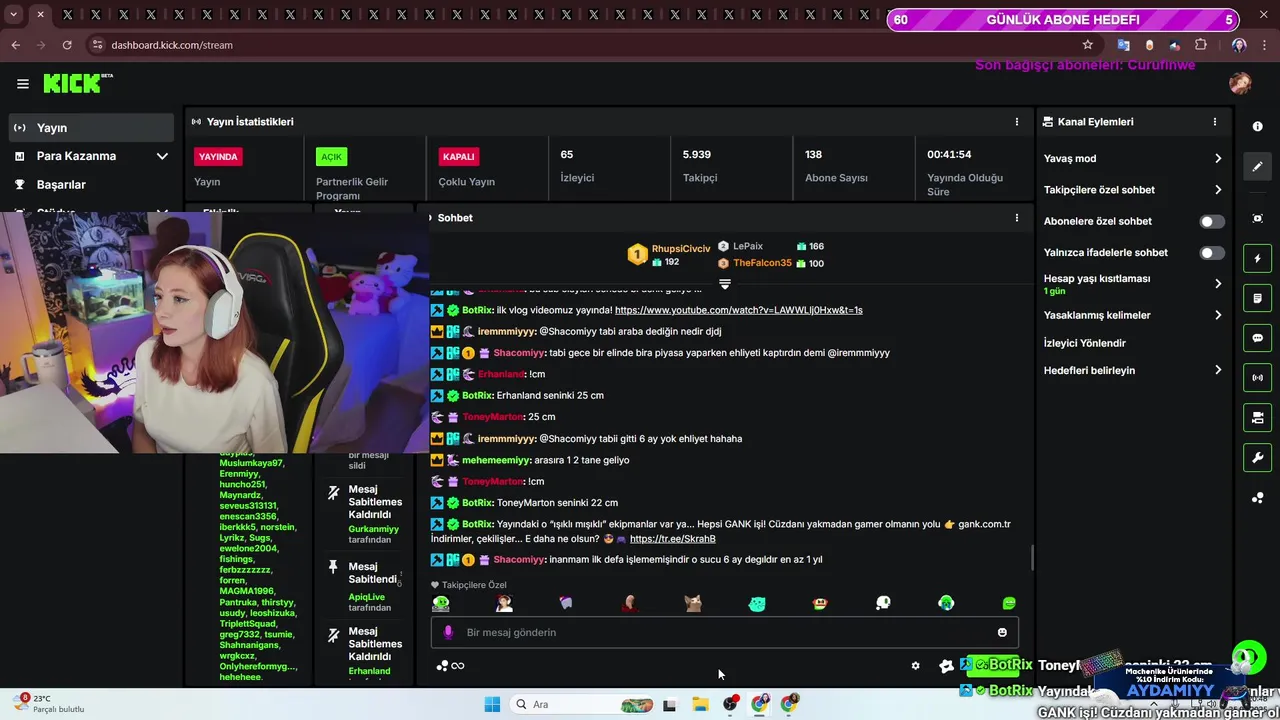Viewport: 1280px width, 720px height.
Task: Open Yasaklanmış kelimeler options arrow
Action: point(1218,315)
